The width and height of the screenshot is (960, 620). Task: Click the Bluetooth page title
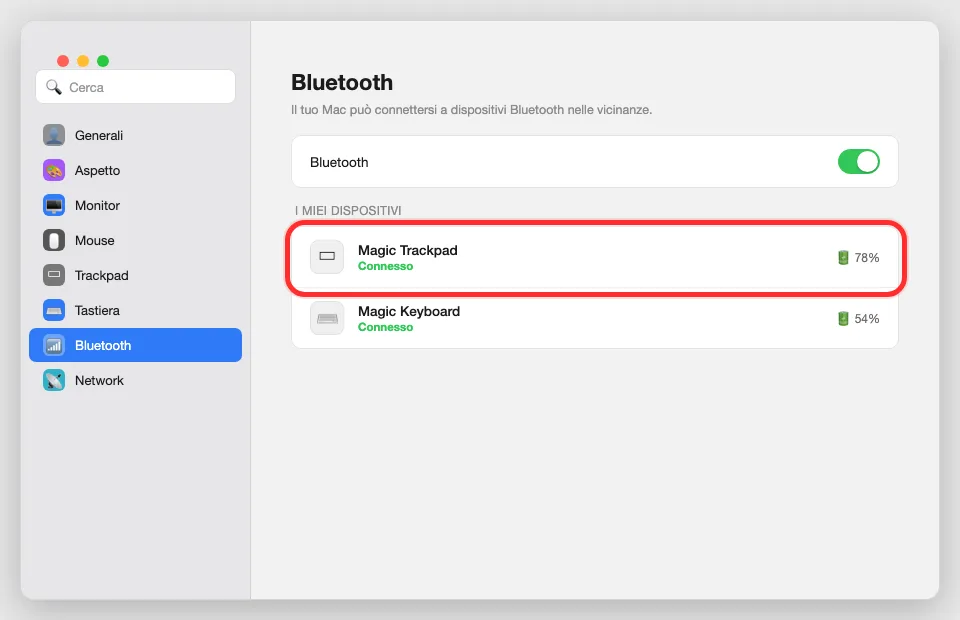coord(342,83)
